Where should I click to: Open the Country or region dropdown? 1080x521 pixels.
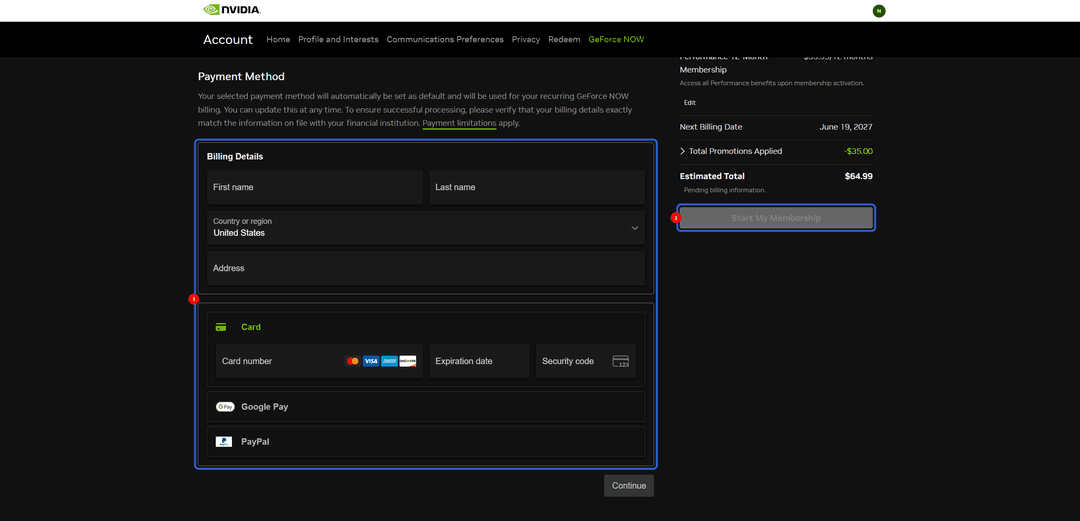[x=426, y=227]
